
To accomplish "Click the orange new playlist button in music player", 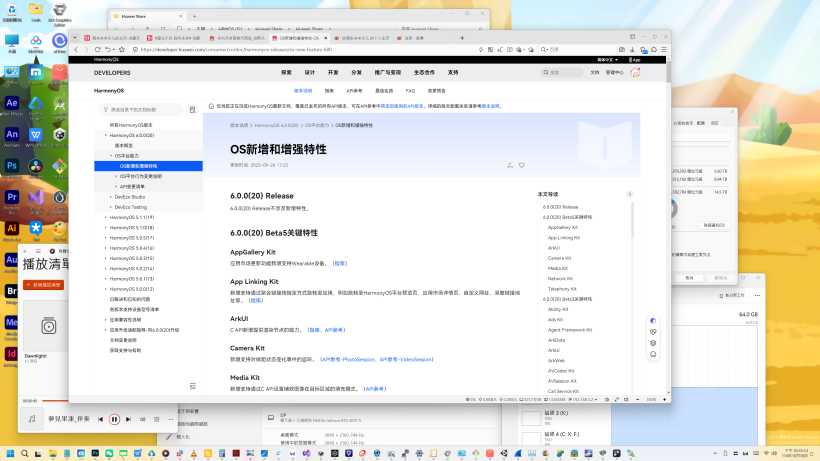I will 44,285.
